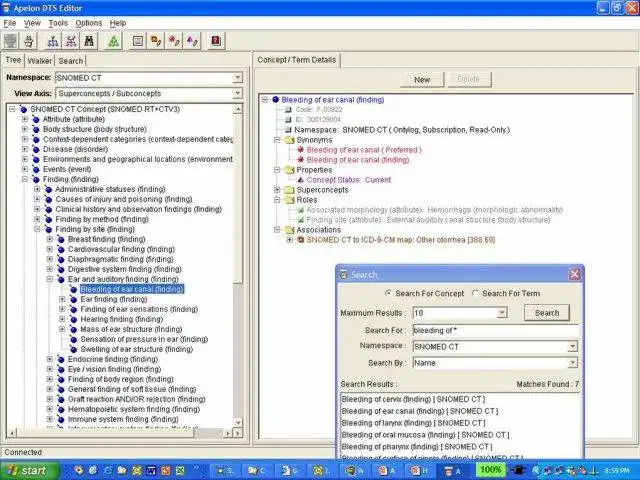The image size is (640, 480).
Task: Open the association editor pencil icon
Action: (x=156, y=41)
